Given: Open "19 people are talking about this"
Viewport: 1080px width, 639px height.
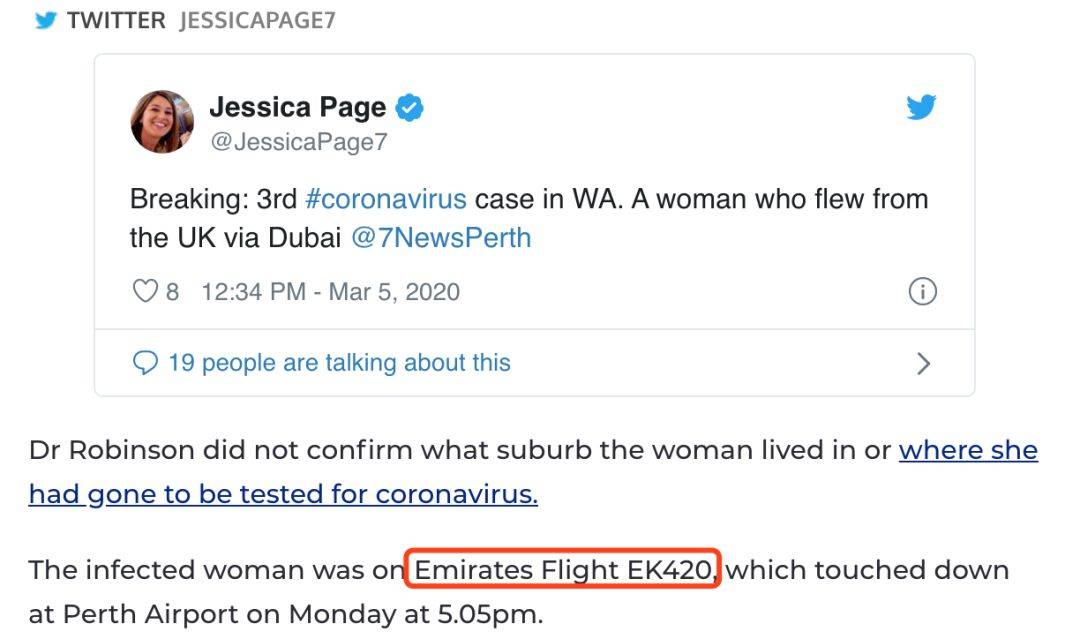Looking at the screenshot, I should pyautogui.click(x=340, y=363).
